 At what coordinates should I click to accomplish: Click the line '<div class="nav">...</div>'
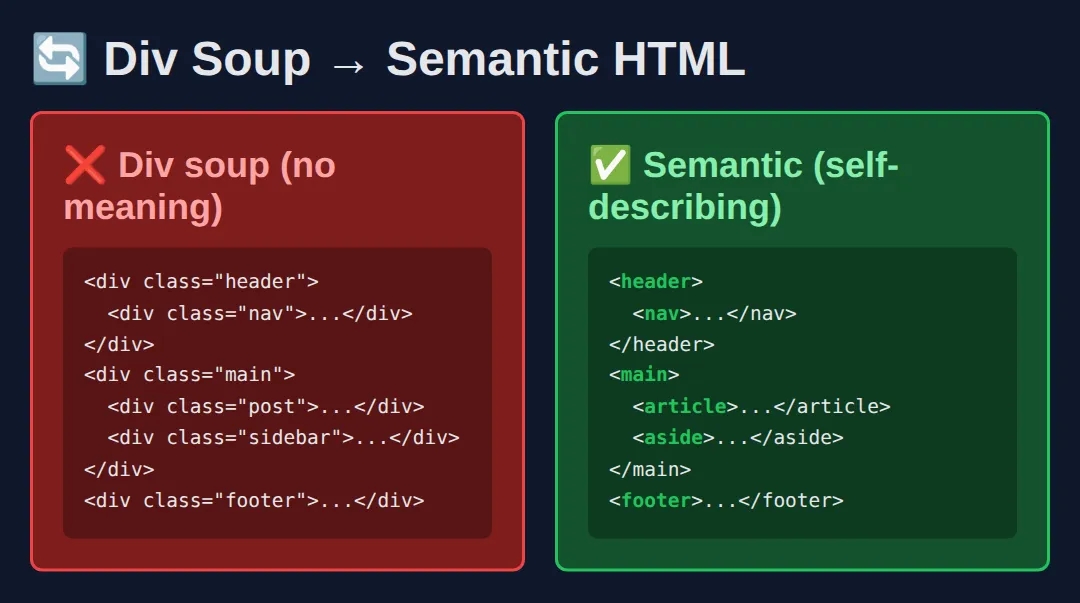(x=260, y=314)
